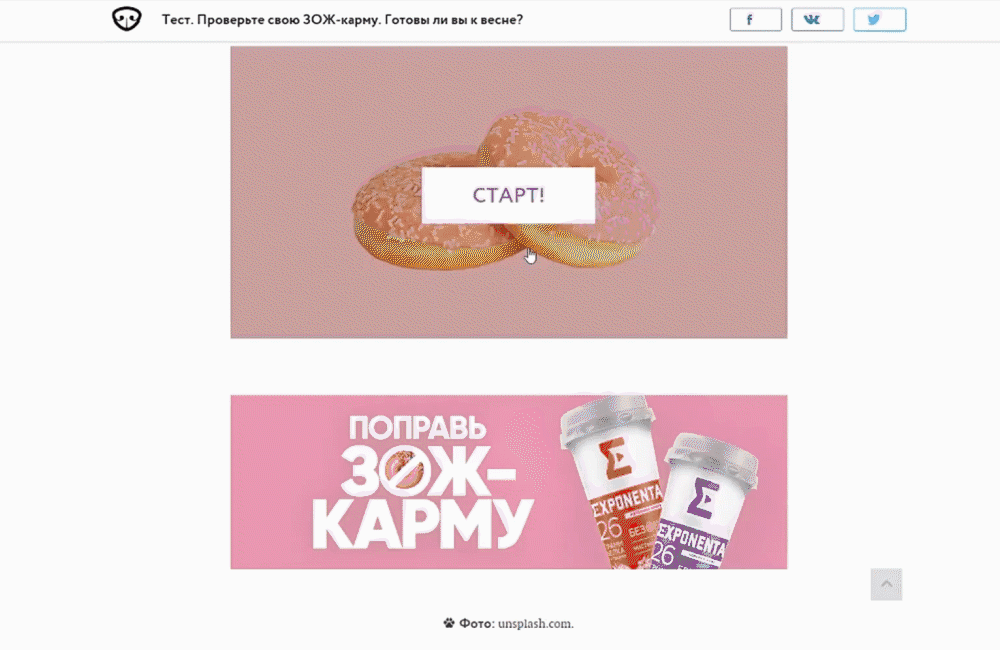Click the sigma logo on the red cup
1000x650 pixels.
[x=615, y=459]
